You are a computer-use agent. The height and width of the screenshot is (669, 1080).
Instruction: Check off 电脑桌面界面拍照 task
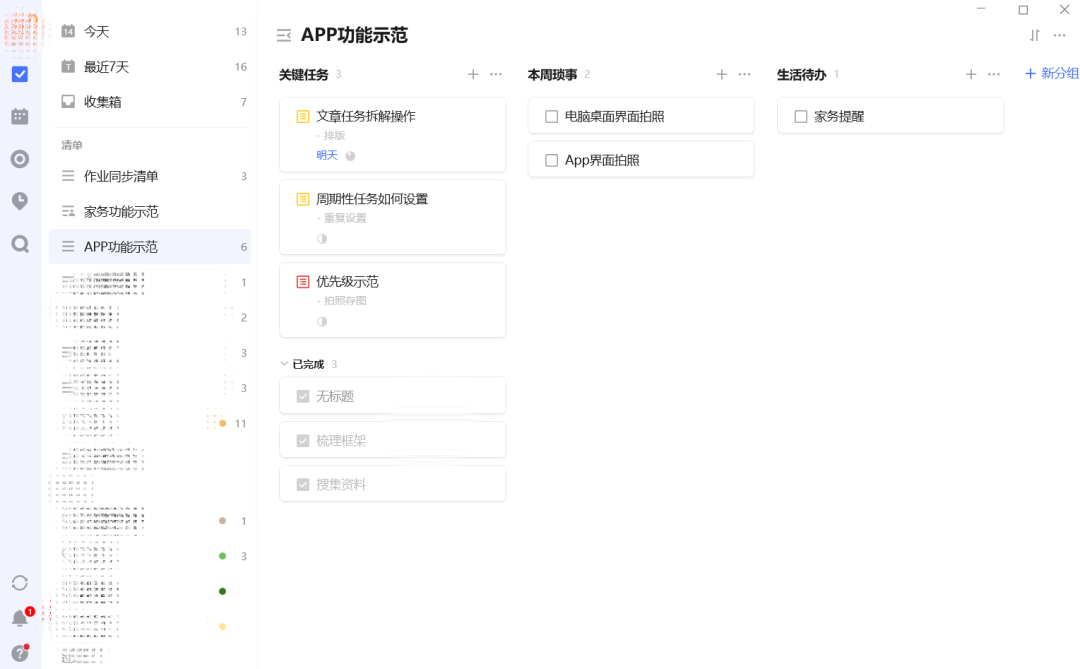tap(551, 116)
